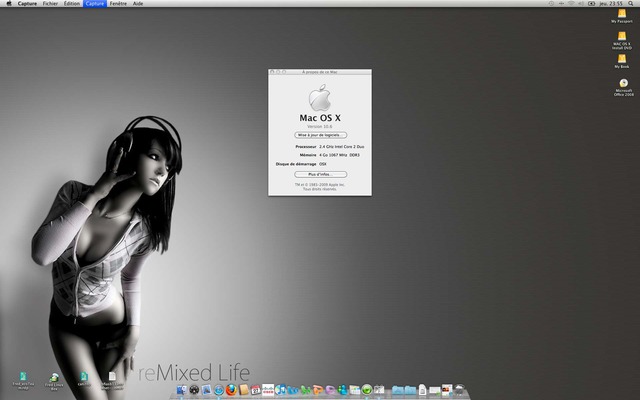Open the Fichier menu

(x=50, y=3)
